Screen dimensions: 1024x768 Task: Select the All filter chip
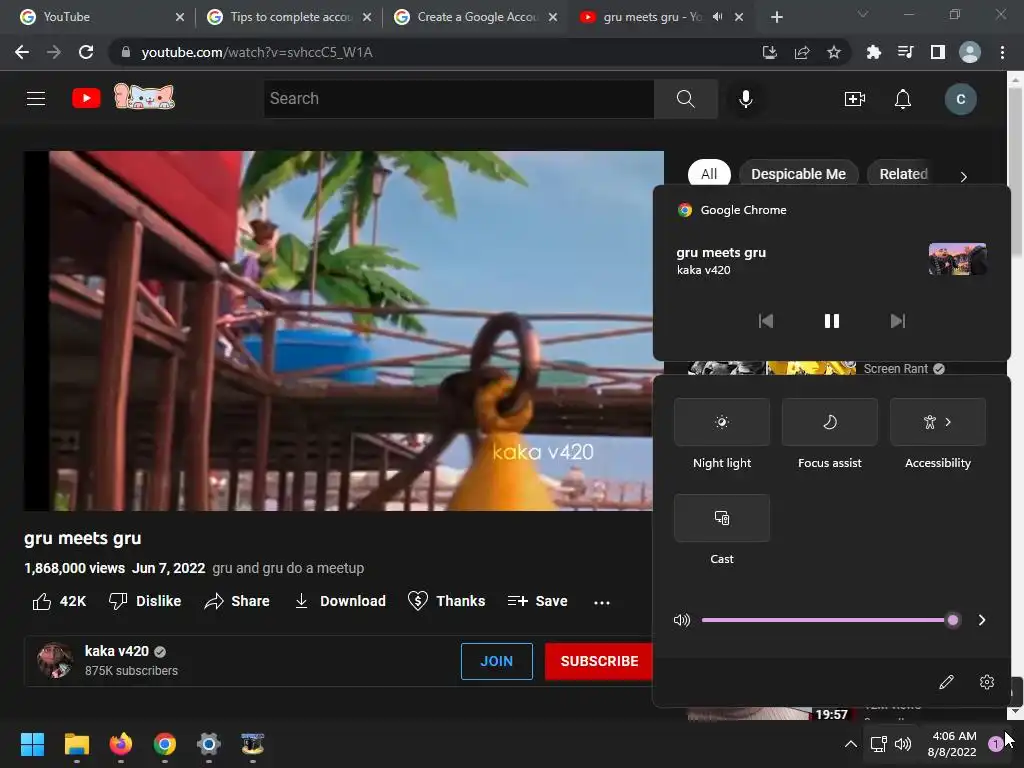pos(709,174)
